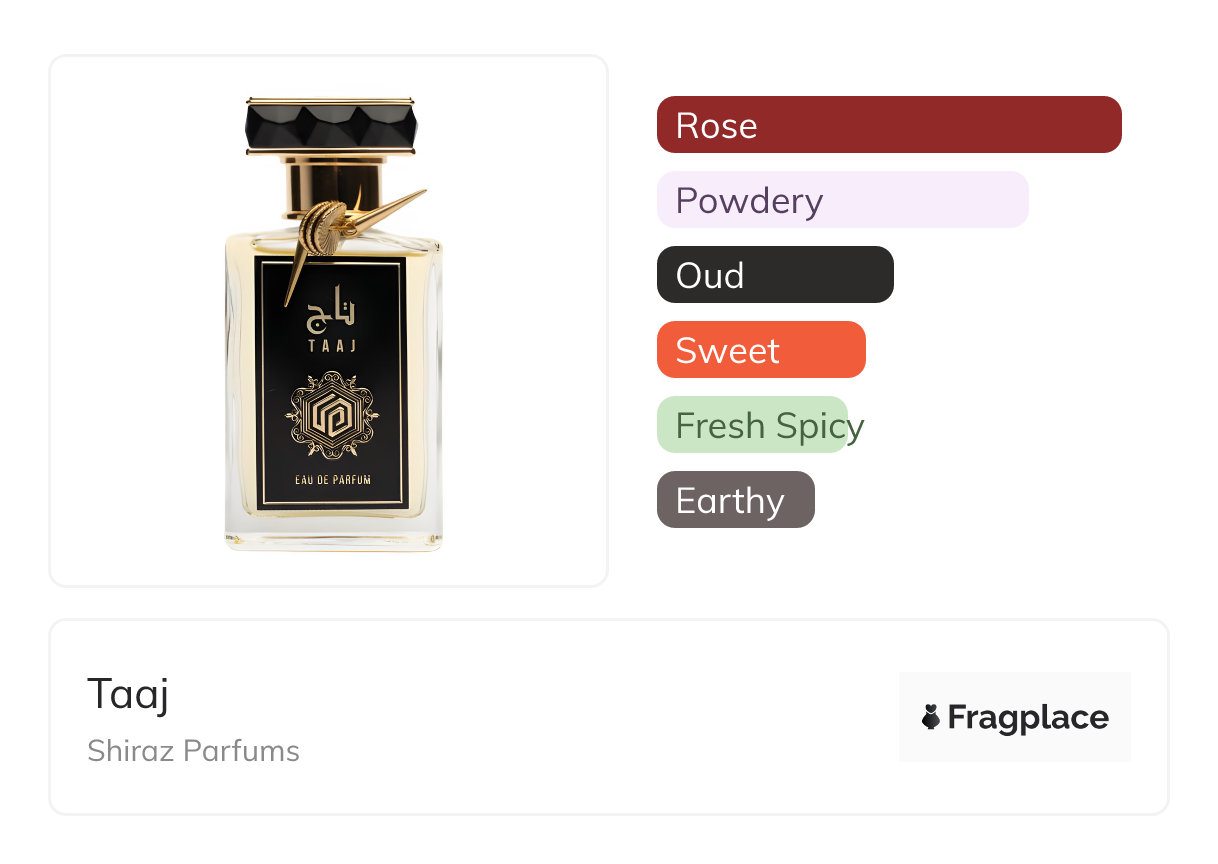The image size is (1218, 864).
Task: Select the Fresh Spicy accord bar
Action: (753, 425)
